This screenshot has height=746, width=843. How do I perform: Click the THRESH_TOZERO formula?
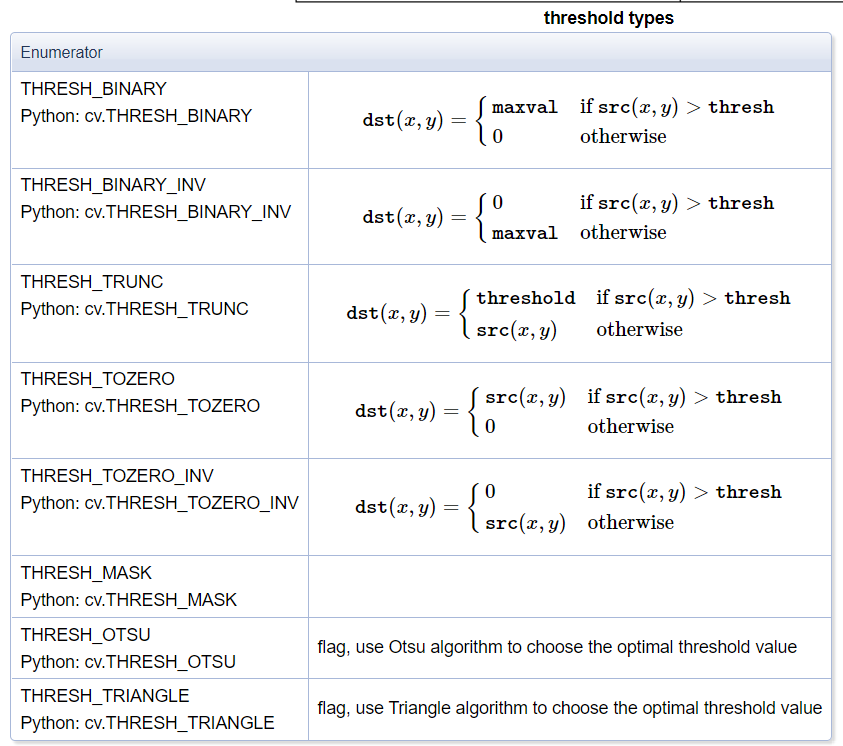pos(568,411)
